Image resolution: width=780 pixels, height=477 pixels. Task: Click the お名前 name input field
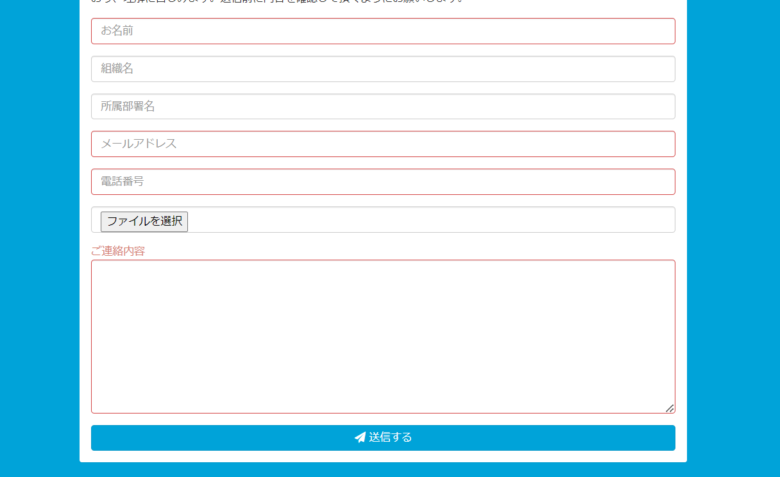[383, 31]
